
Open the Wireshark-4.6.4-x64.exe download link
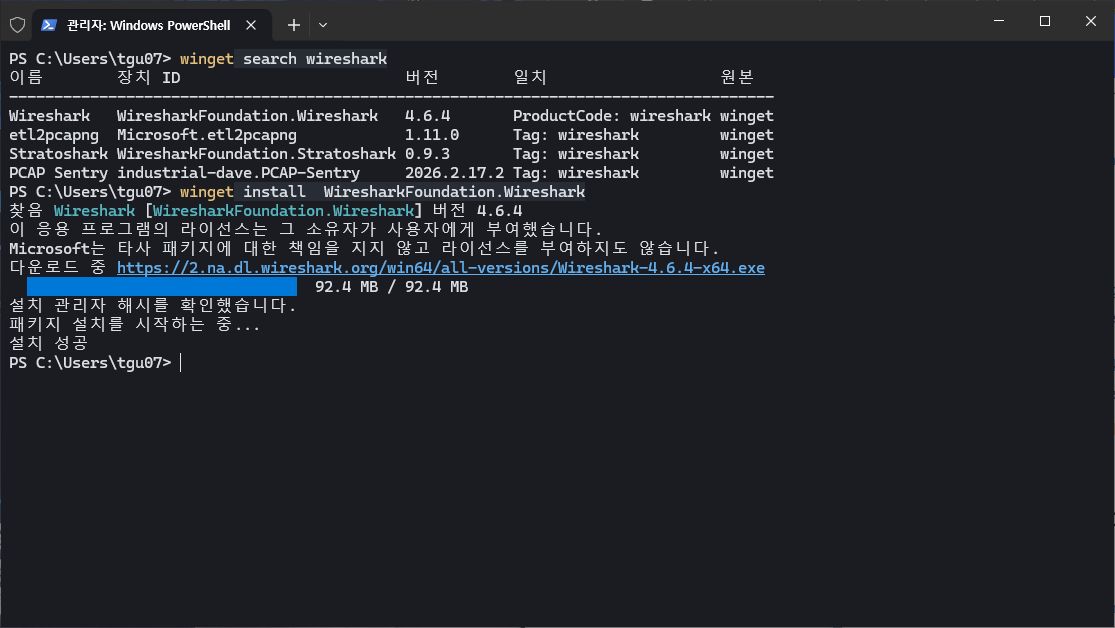tap(440, 268)
